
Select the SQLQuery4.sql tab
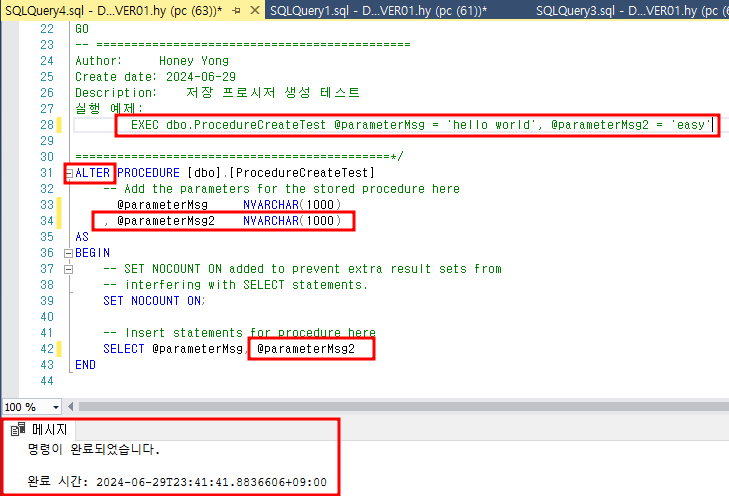point(114,10)
